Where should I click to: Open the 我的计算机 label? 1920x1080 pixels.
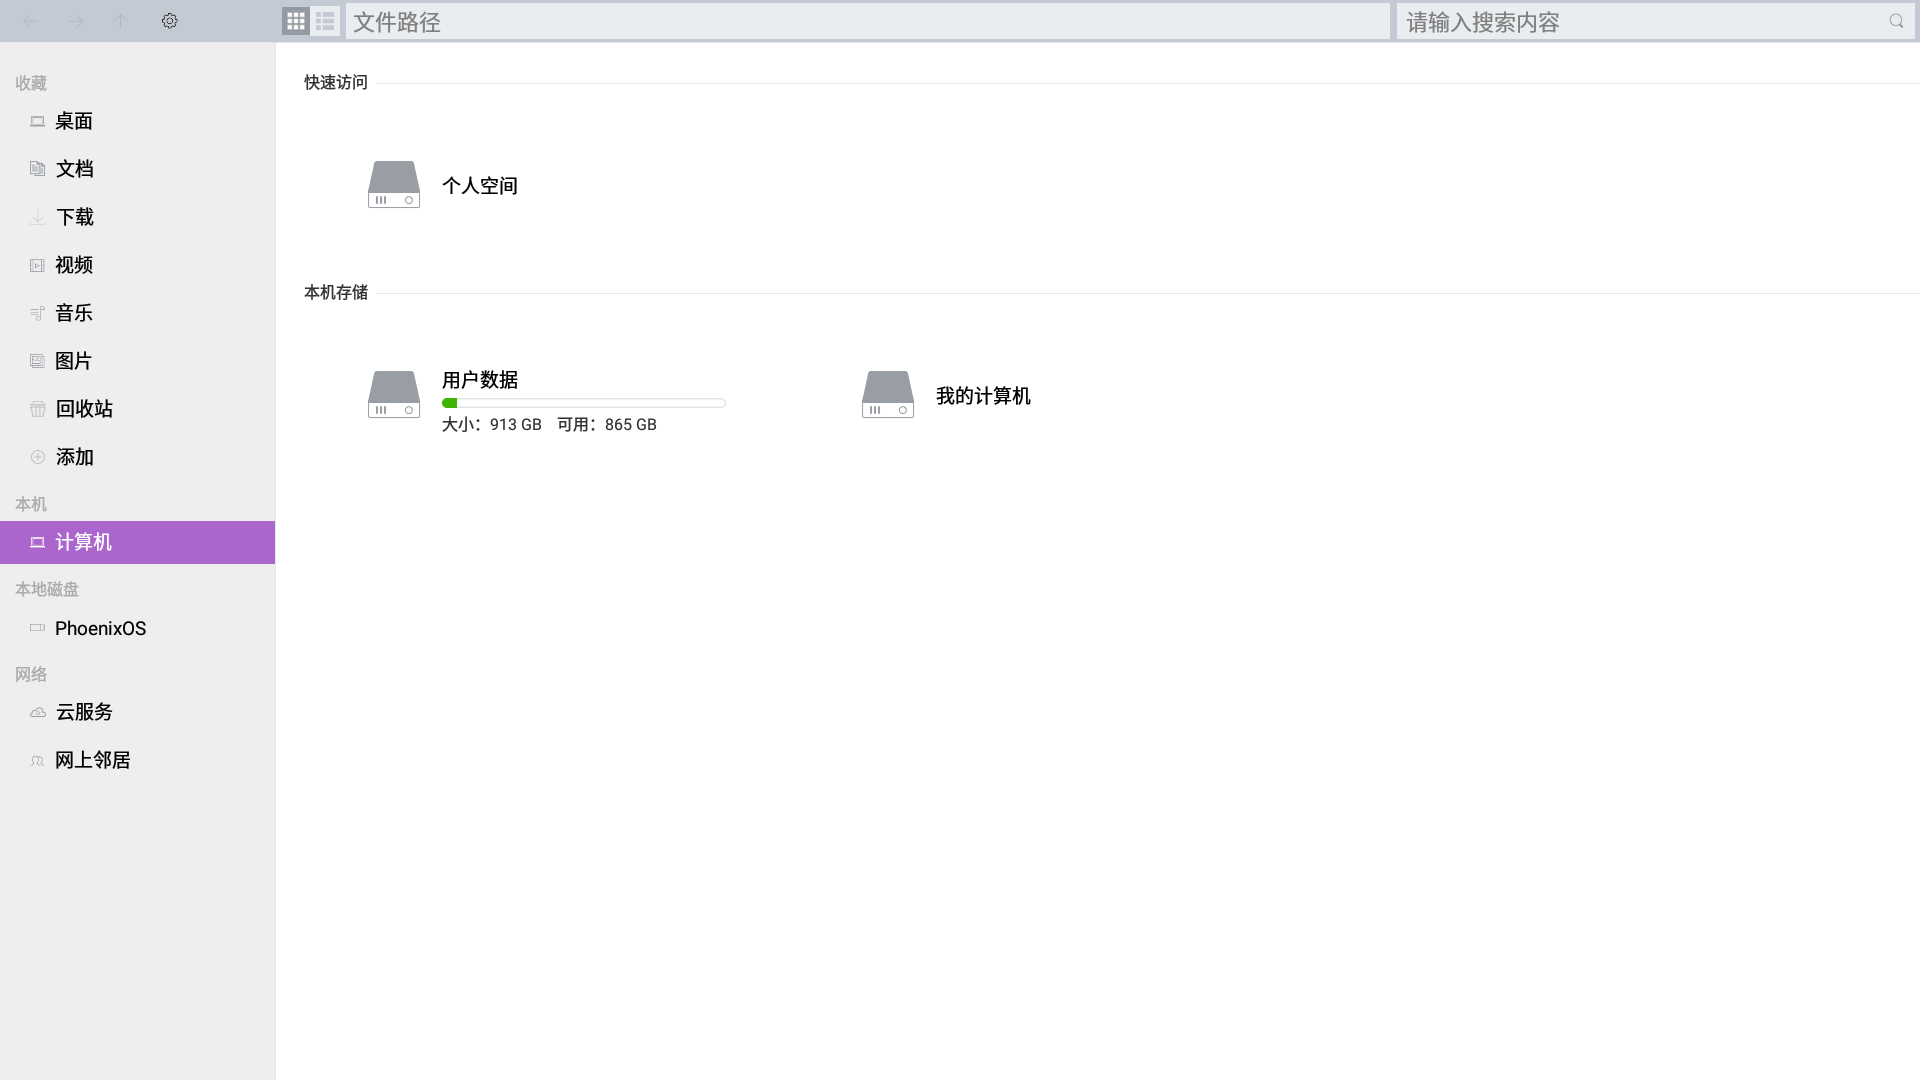(983, 396)
